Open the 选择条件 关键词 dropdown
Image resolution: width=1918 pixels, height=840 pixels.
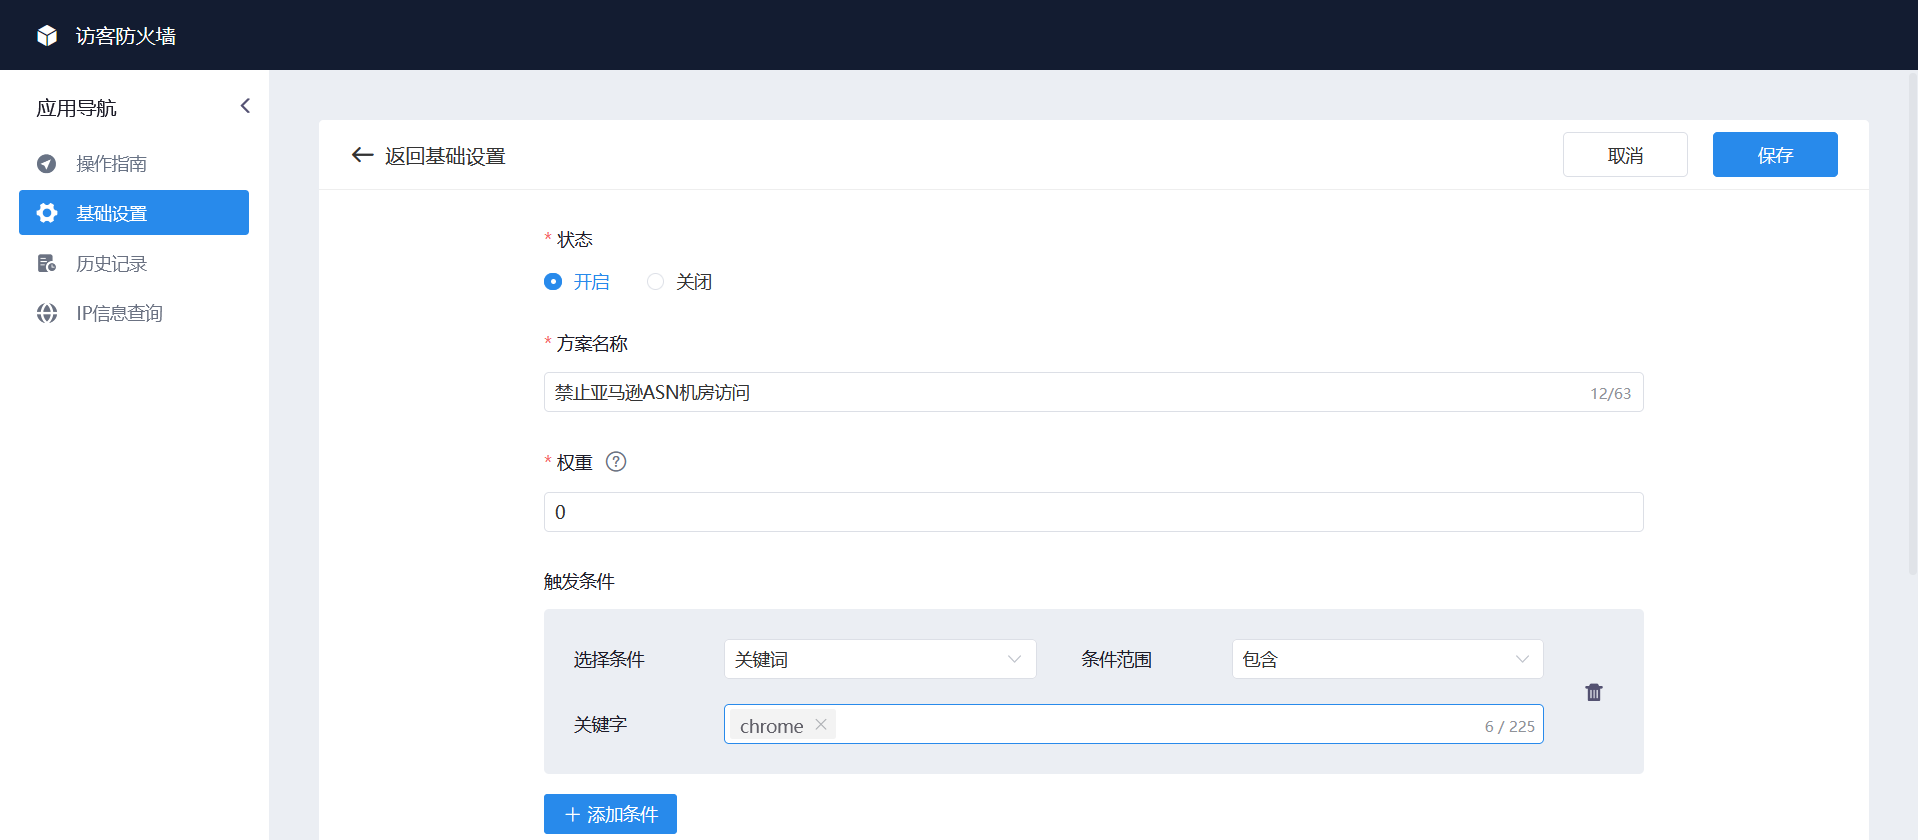pos(880,659)
